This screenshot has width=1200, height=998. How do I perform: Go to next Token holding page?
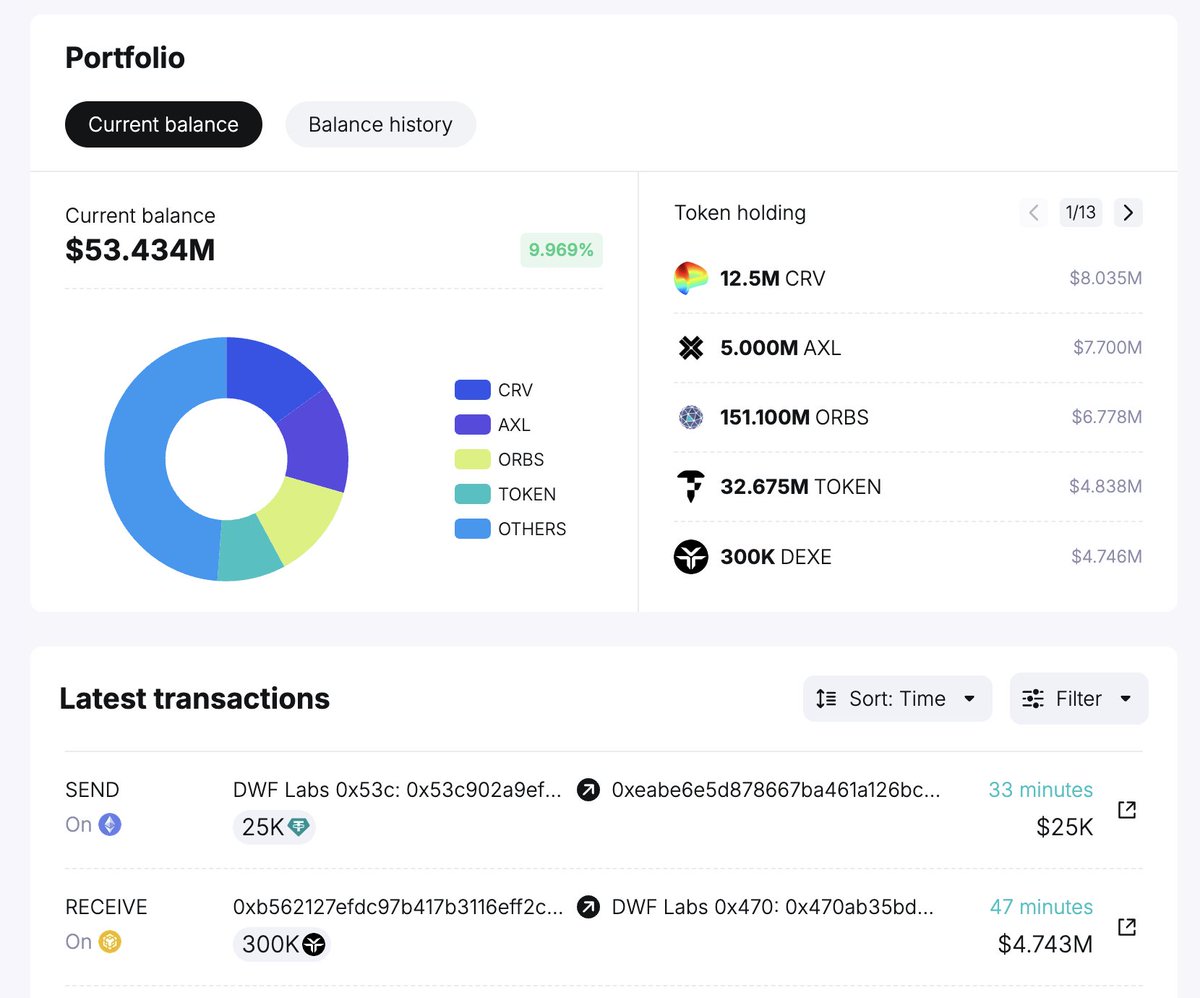(1128, 212)
